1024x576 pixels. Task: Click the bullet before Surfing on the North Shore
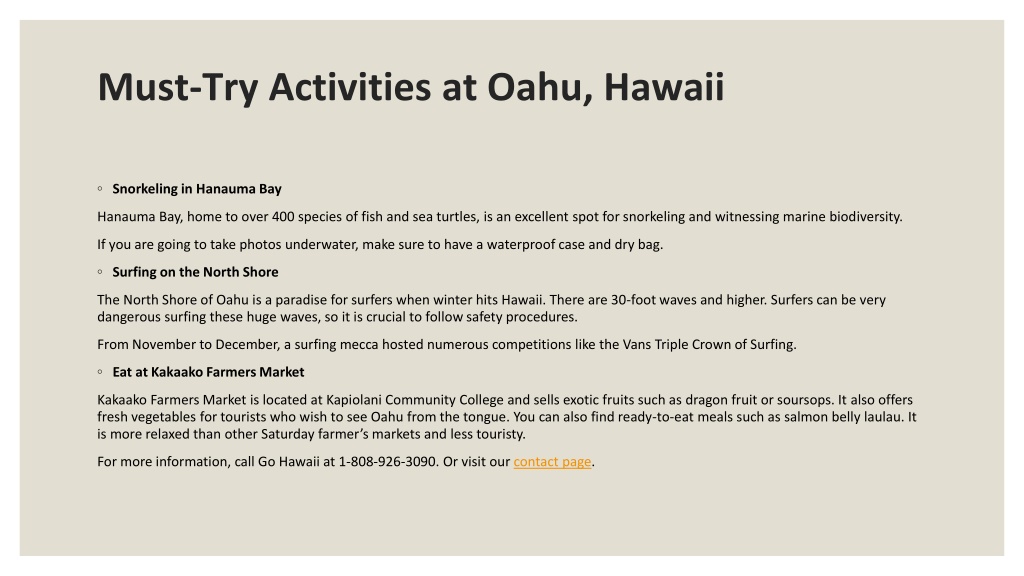coord(100,272)
